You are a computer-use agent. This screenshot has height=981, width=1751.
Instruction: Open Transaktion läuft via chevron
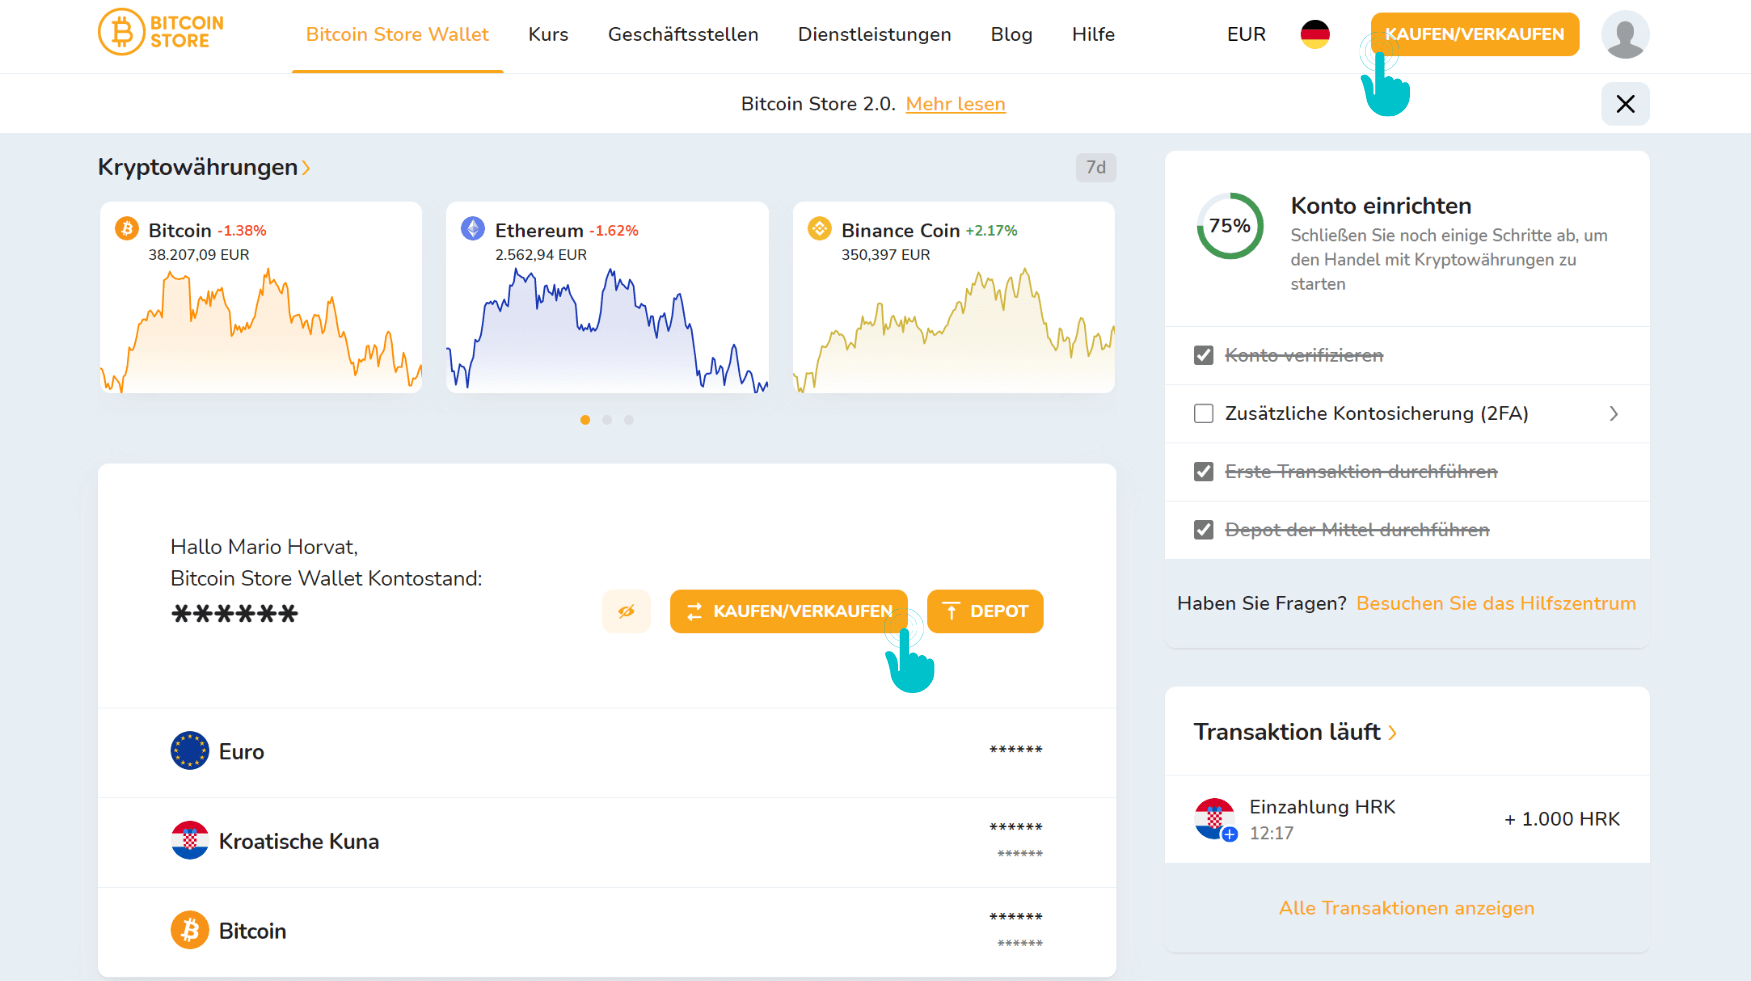tap(1392, 733)
